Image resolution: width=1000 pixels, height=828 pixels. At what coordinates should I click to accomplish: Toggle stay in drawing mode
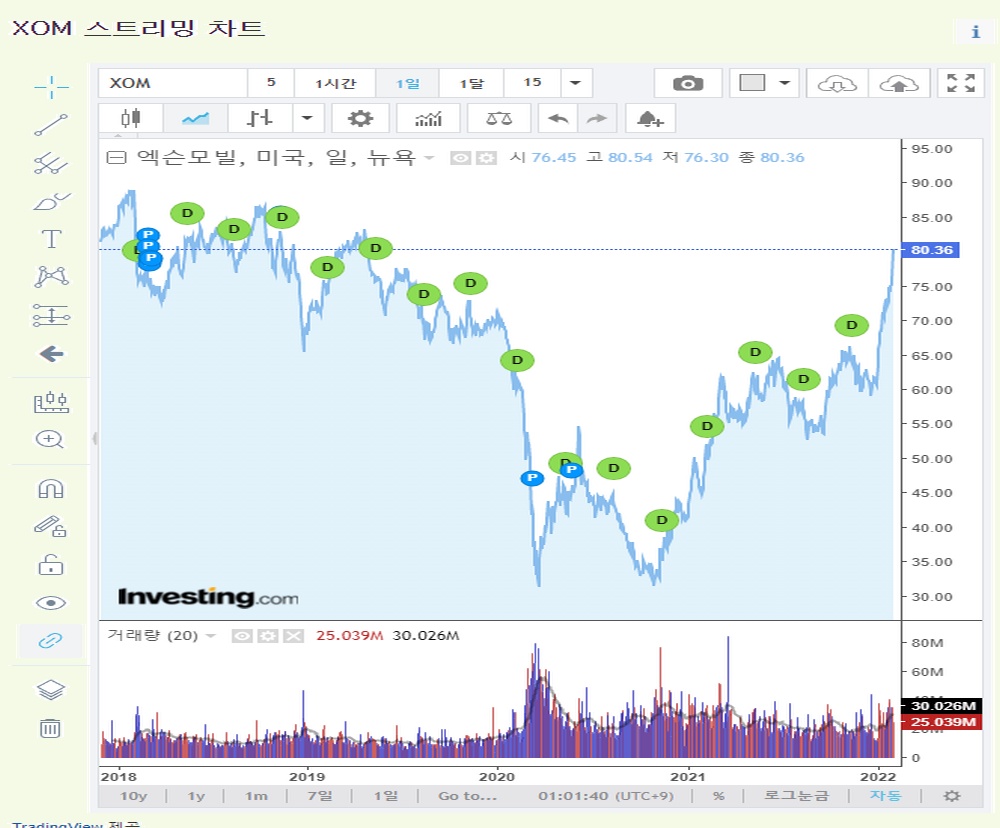point(50,526)
